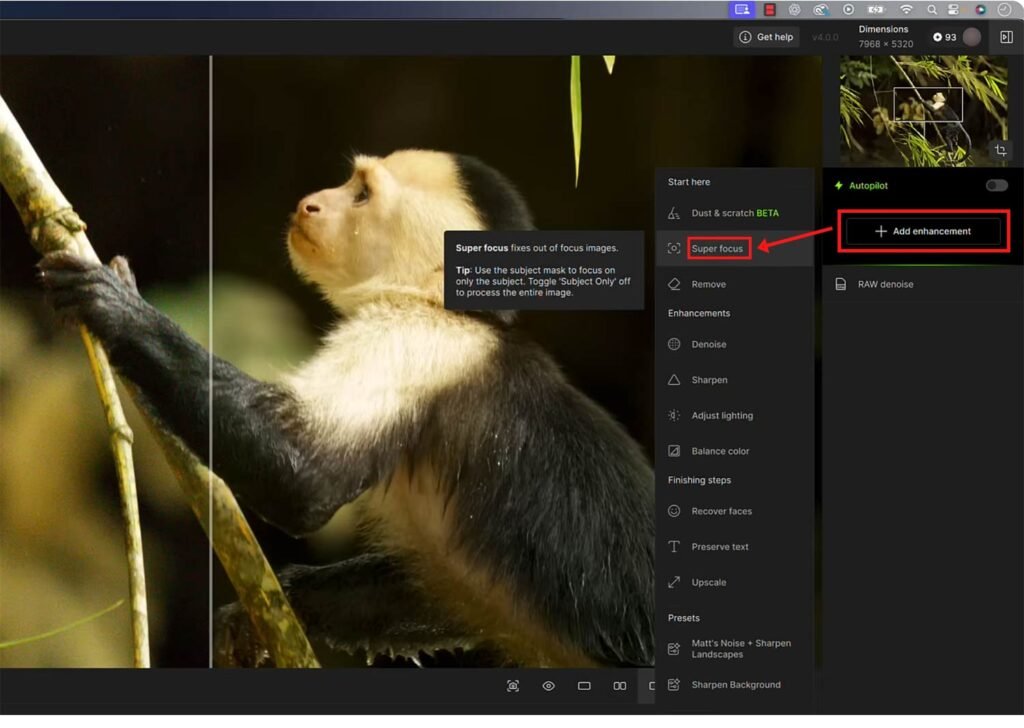Toggle the eye preview visibility icon
This screenshot has height=728, width=1024.
(548, 686)
